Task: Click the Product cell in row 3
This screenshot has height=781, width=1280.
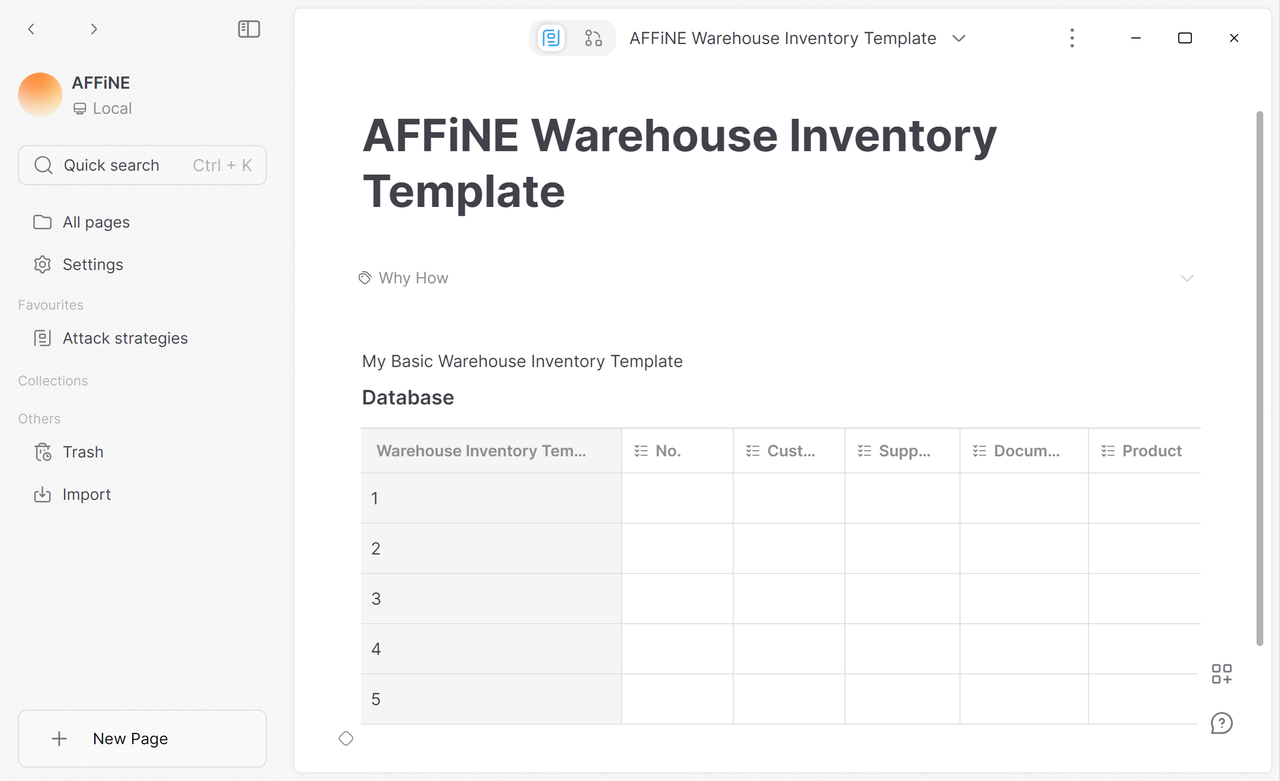Action: [1144, 599]
